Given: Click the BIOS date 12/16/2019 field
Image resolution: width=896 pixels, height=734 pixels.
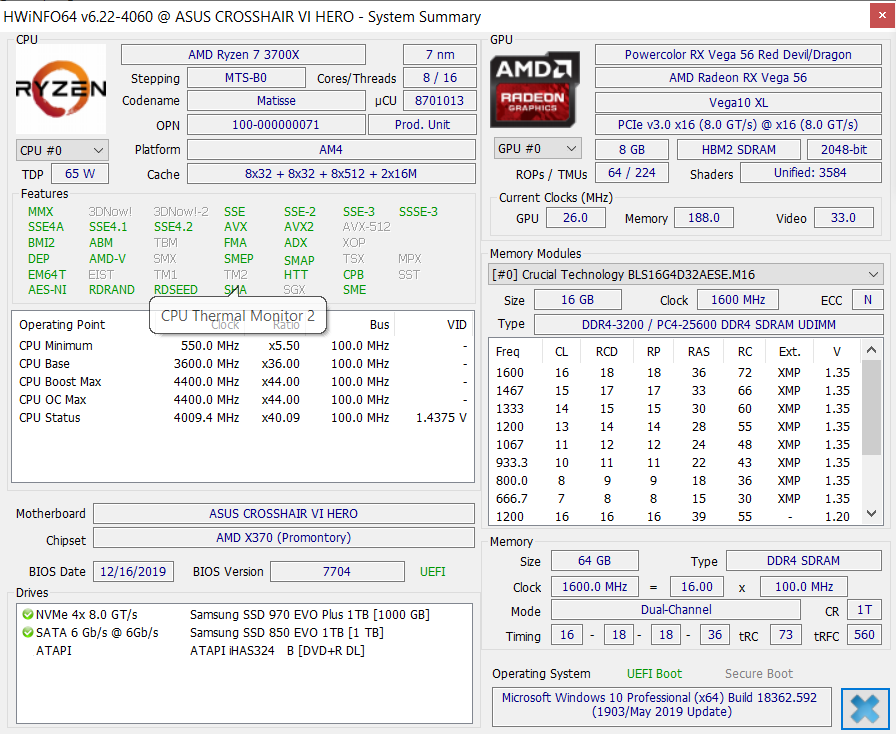Looking at the screenshot, I should [x=133, y=572].
